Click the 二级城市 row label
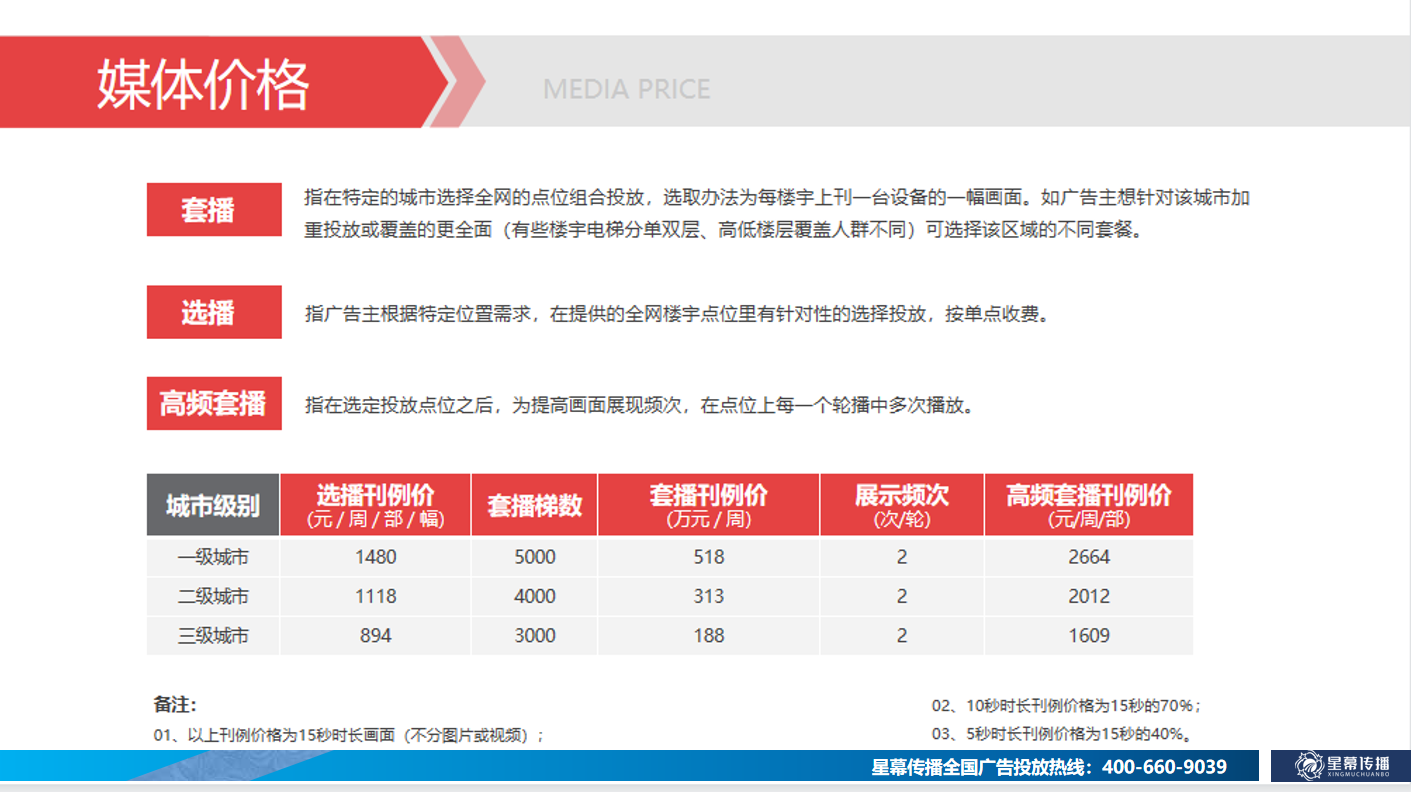The height and width of the screenshot is (792, 1411). [213, 596]
